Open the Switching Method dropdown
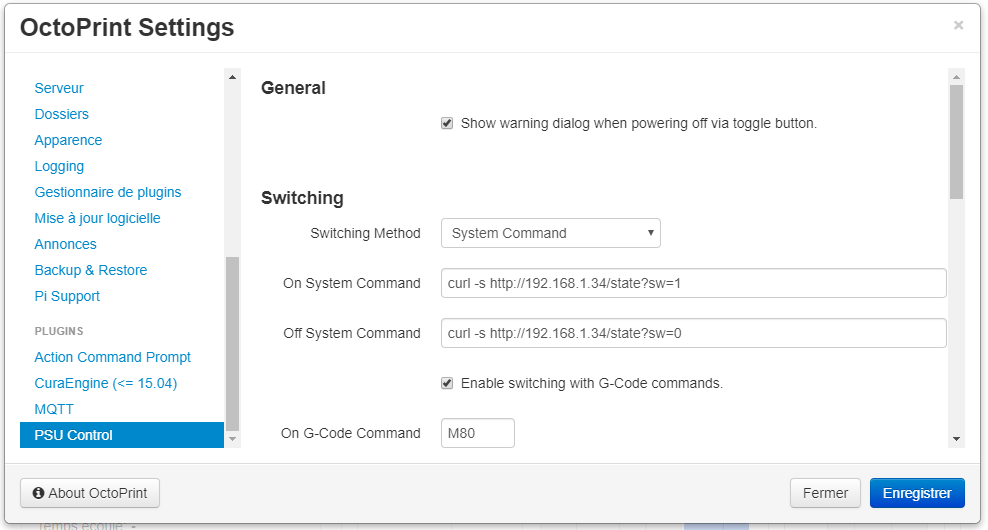This screenshot has height=530, width=988. [x=550, y=233]
